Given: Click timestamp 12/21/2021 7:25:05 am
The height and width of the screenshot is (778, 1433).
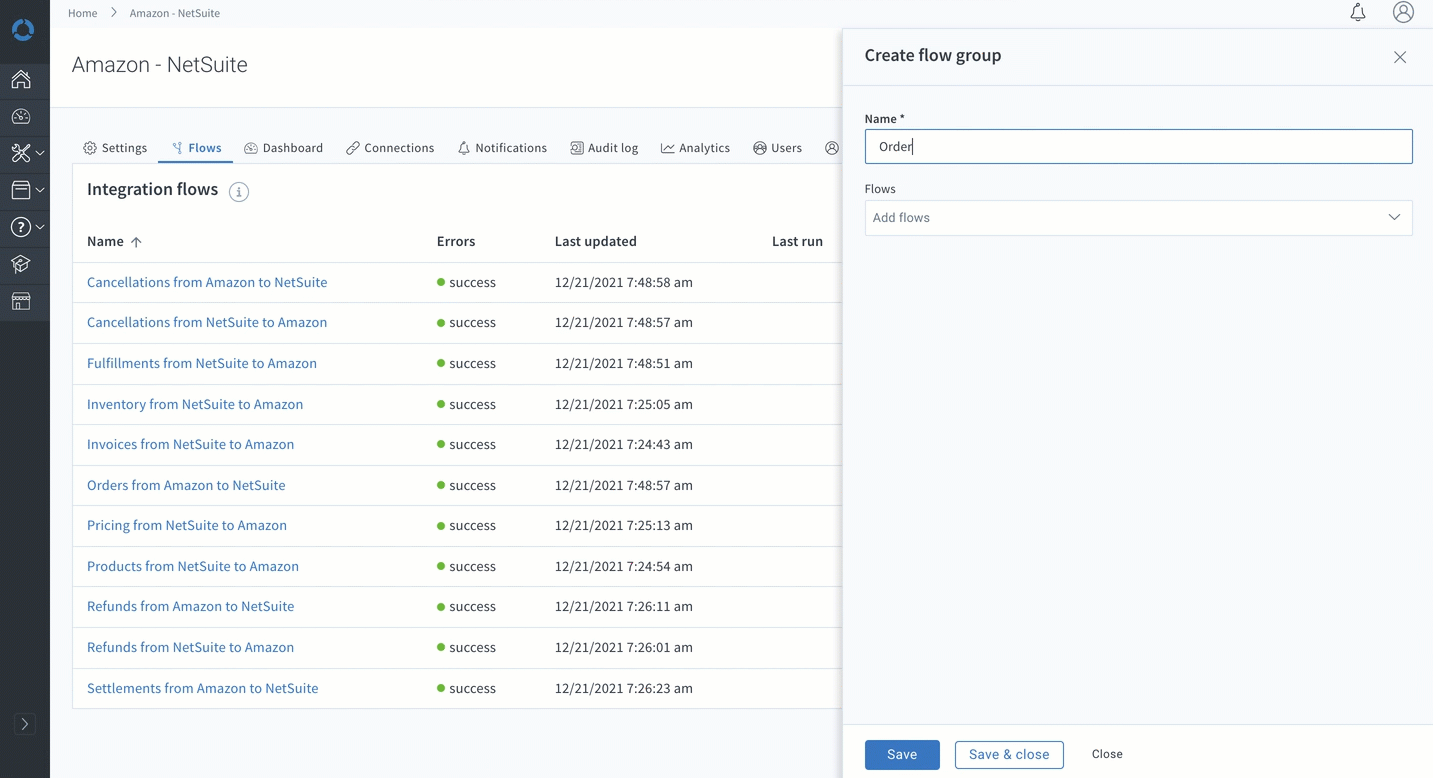Looking at the screenshot, I should click(x=624, y=404).
